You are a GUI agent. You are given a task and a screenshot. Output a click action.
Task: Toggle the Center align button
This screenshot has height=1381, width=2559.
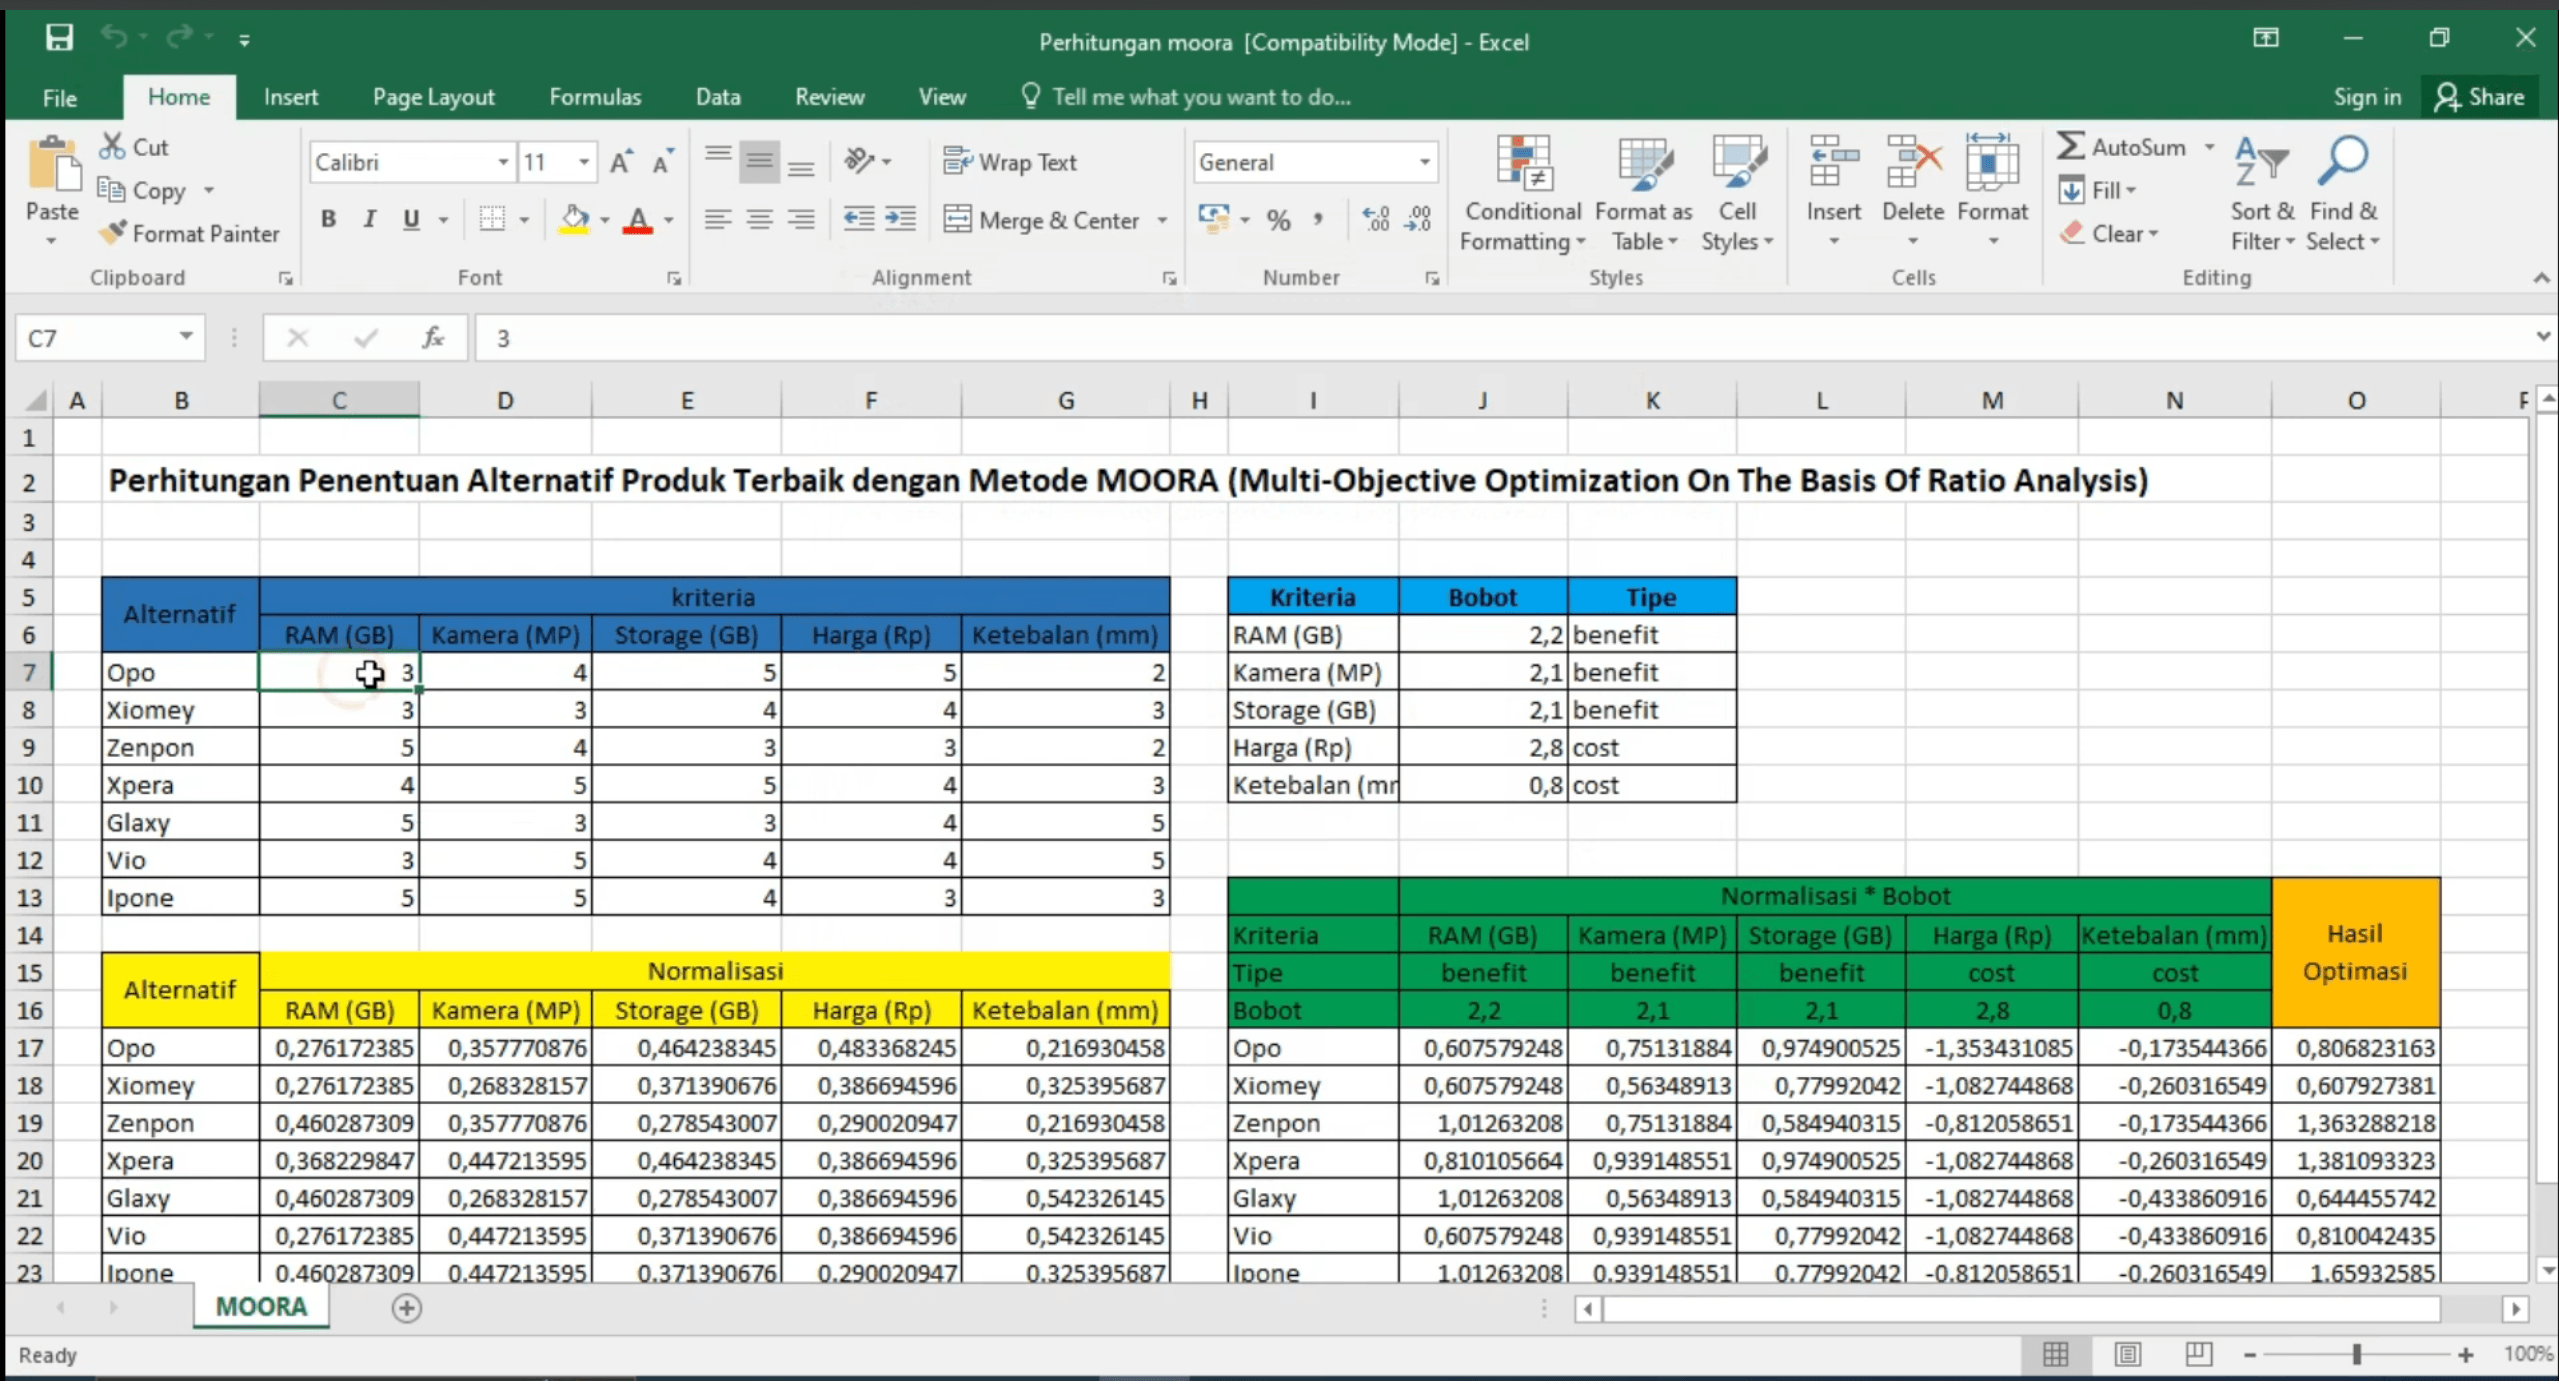point(759,219)
